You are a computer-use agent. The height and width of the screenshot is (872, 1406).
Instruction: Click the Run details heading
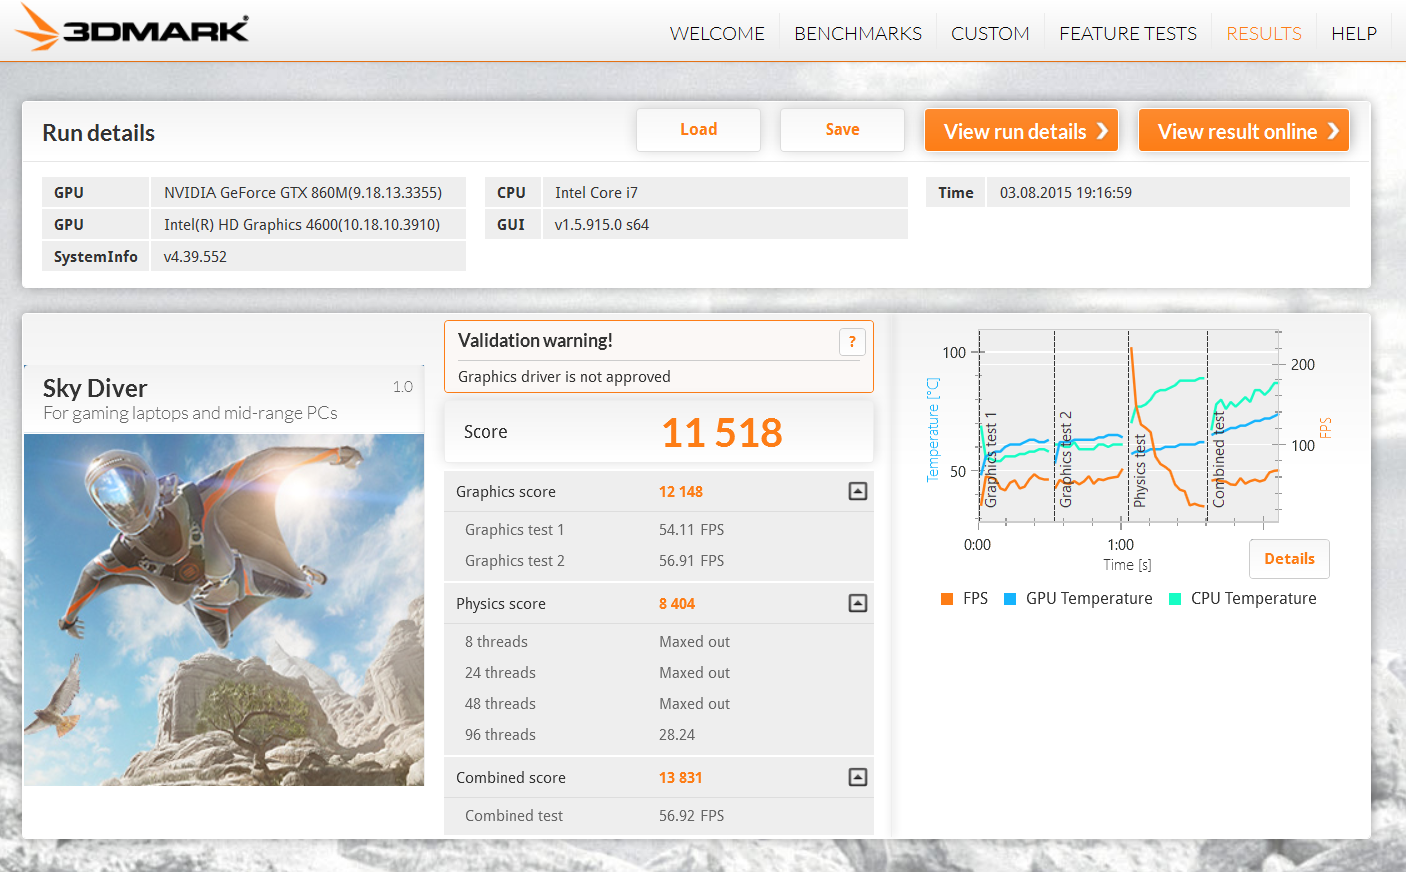(x=98, y=133)
